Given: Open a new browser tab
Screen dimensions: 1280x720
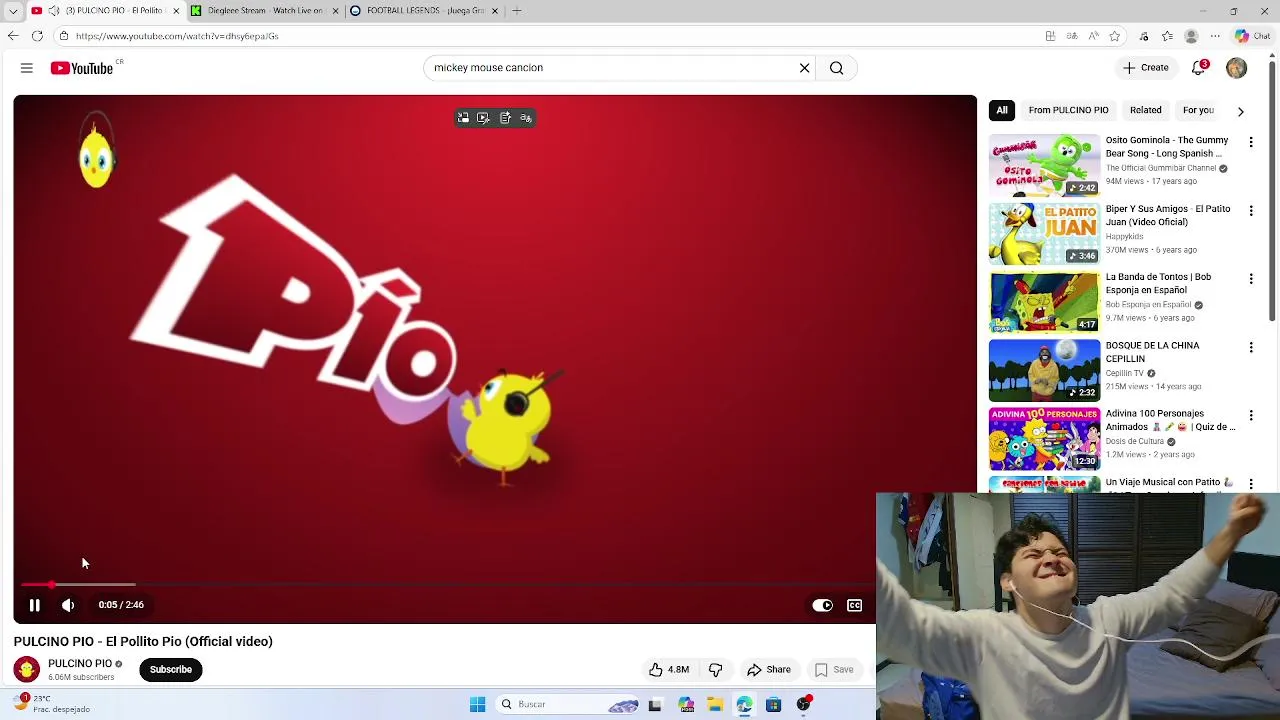Looking at the screenshot, I should click(x=517, y=11).
